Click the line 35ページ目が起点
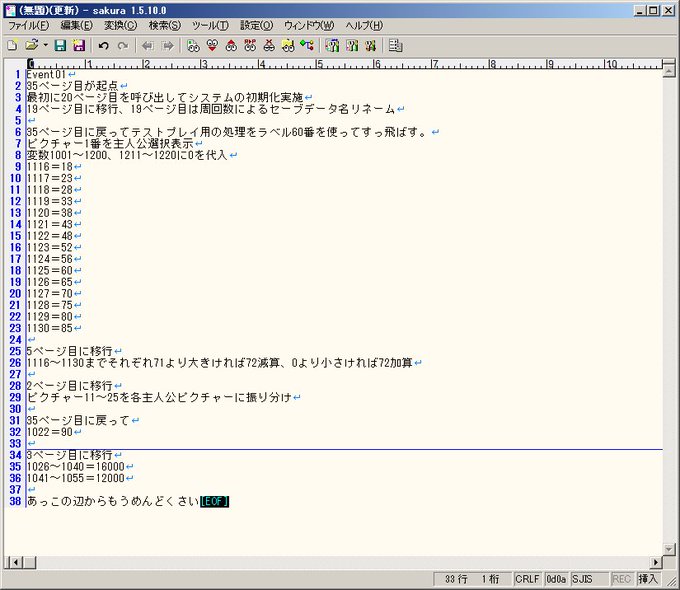Screen dimensions: 680x590 click(72, 86)
